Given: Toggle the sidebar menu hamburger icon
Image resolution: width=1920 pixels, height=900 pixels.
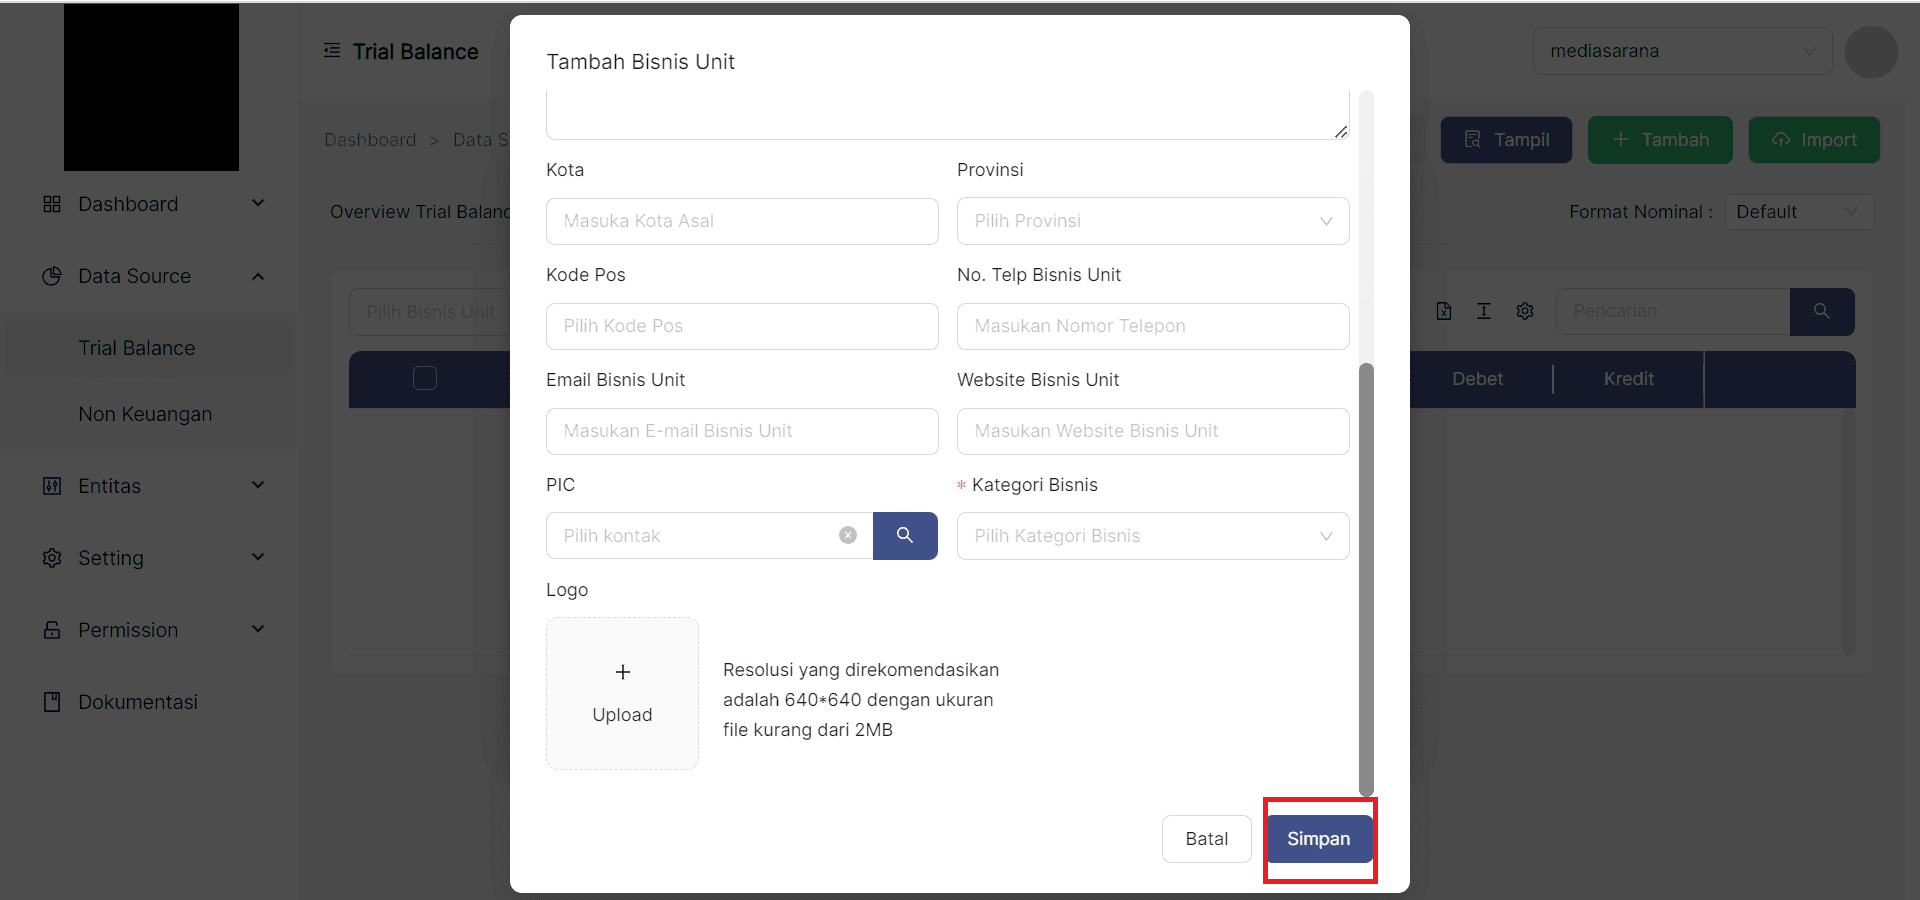Looking at the screenshot, I should tap(332, 51).
